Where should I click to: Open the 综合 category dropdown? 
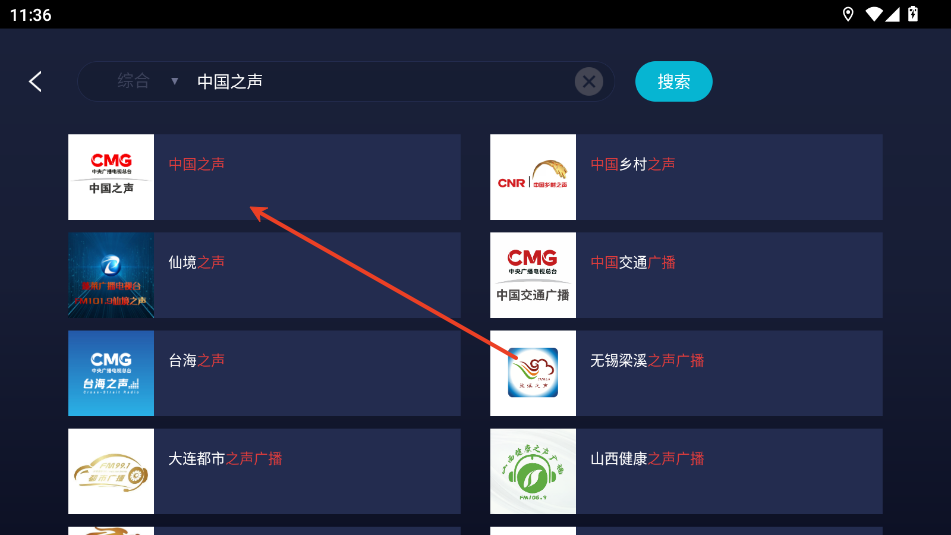(x=147, y=81)
